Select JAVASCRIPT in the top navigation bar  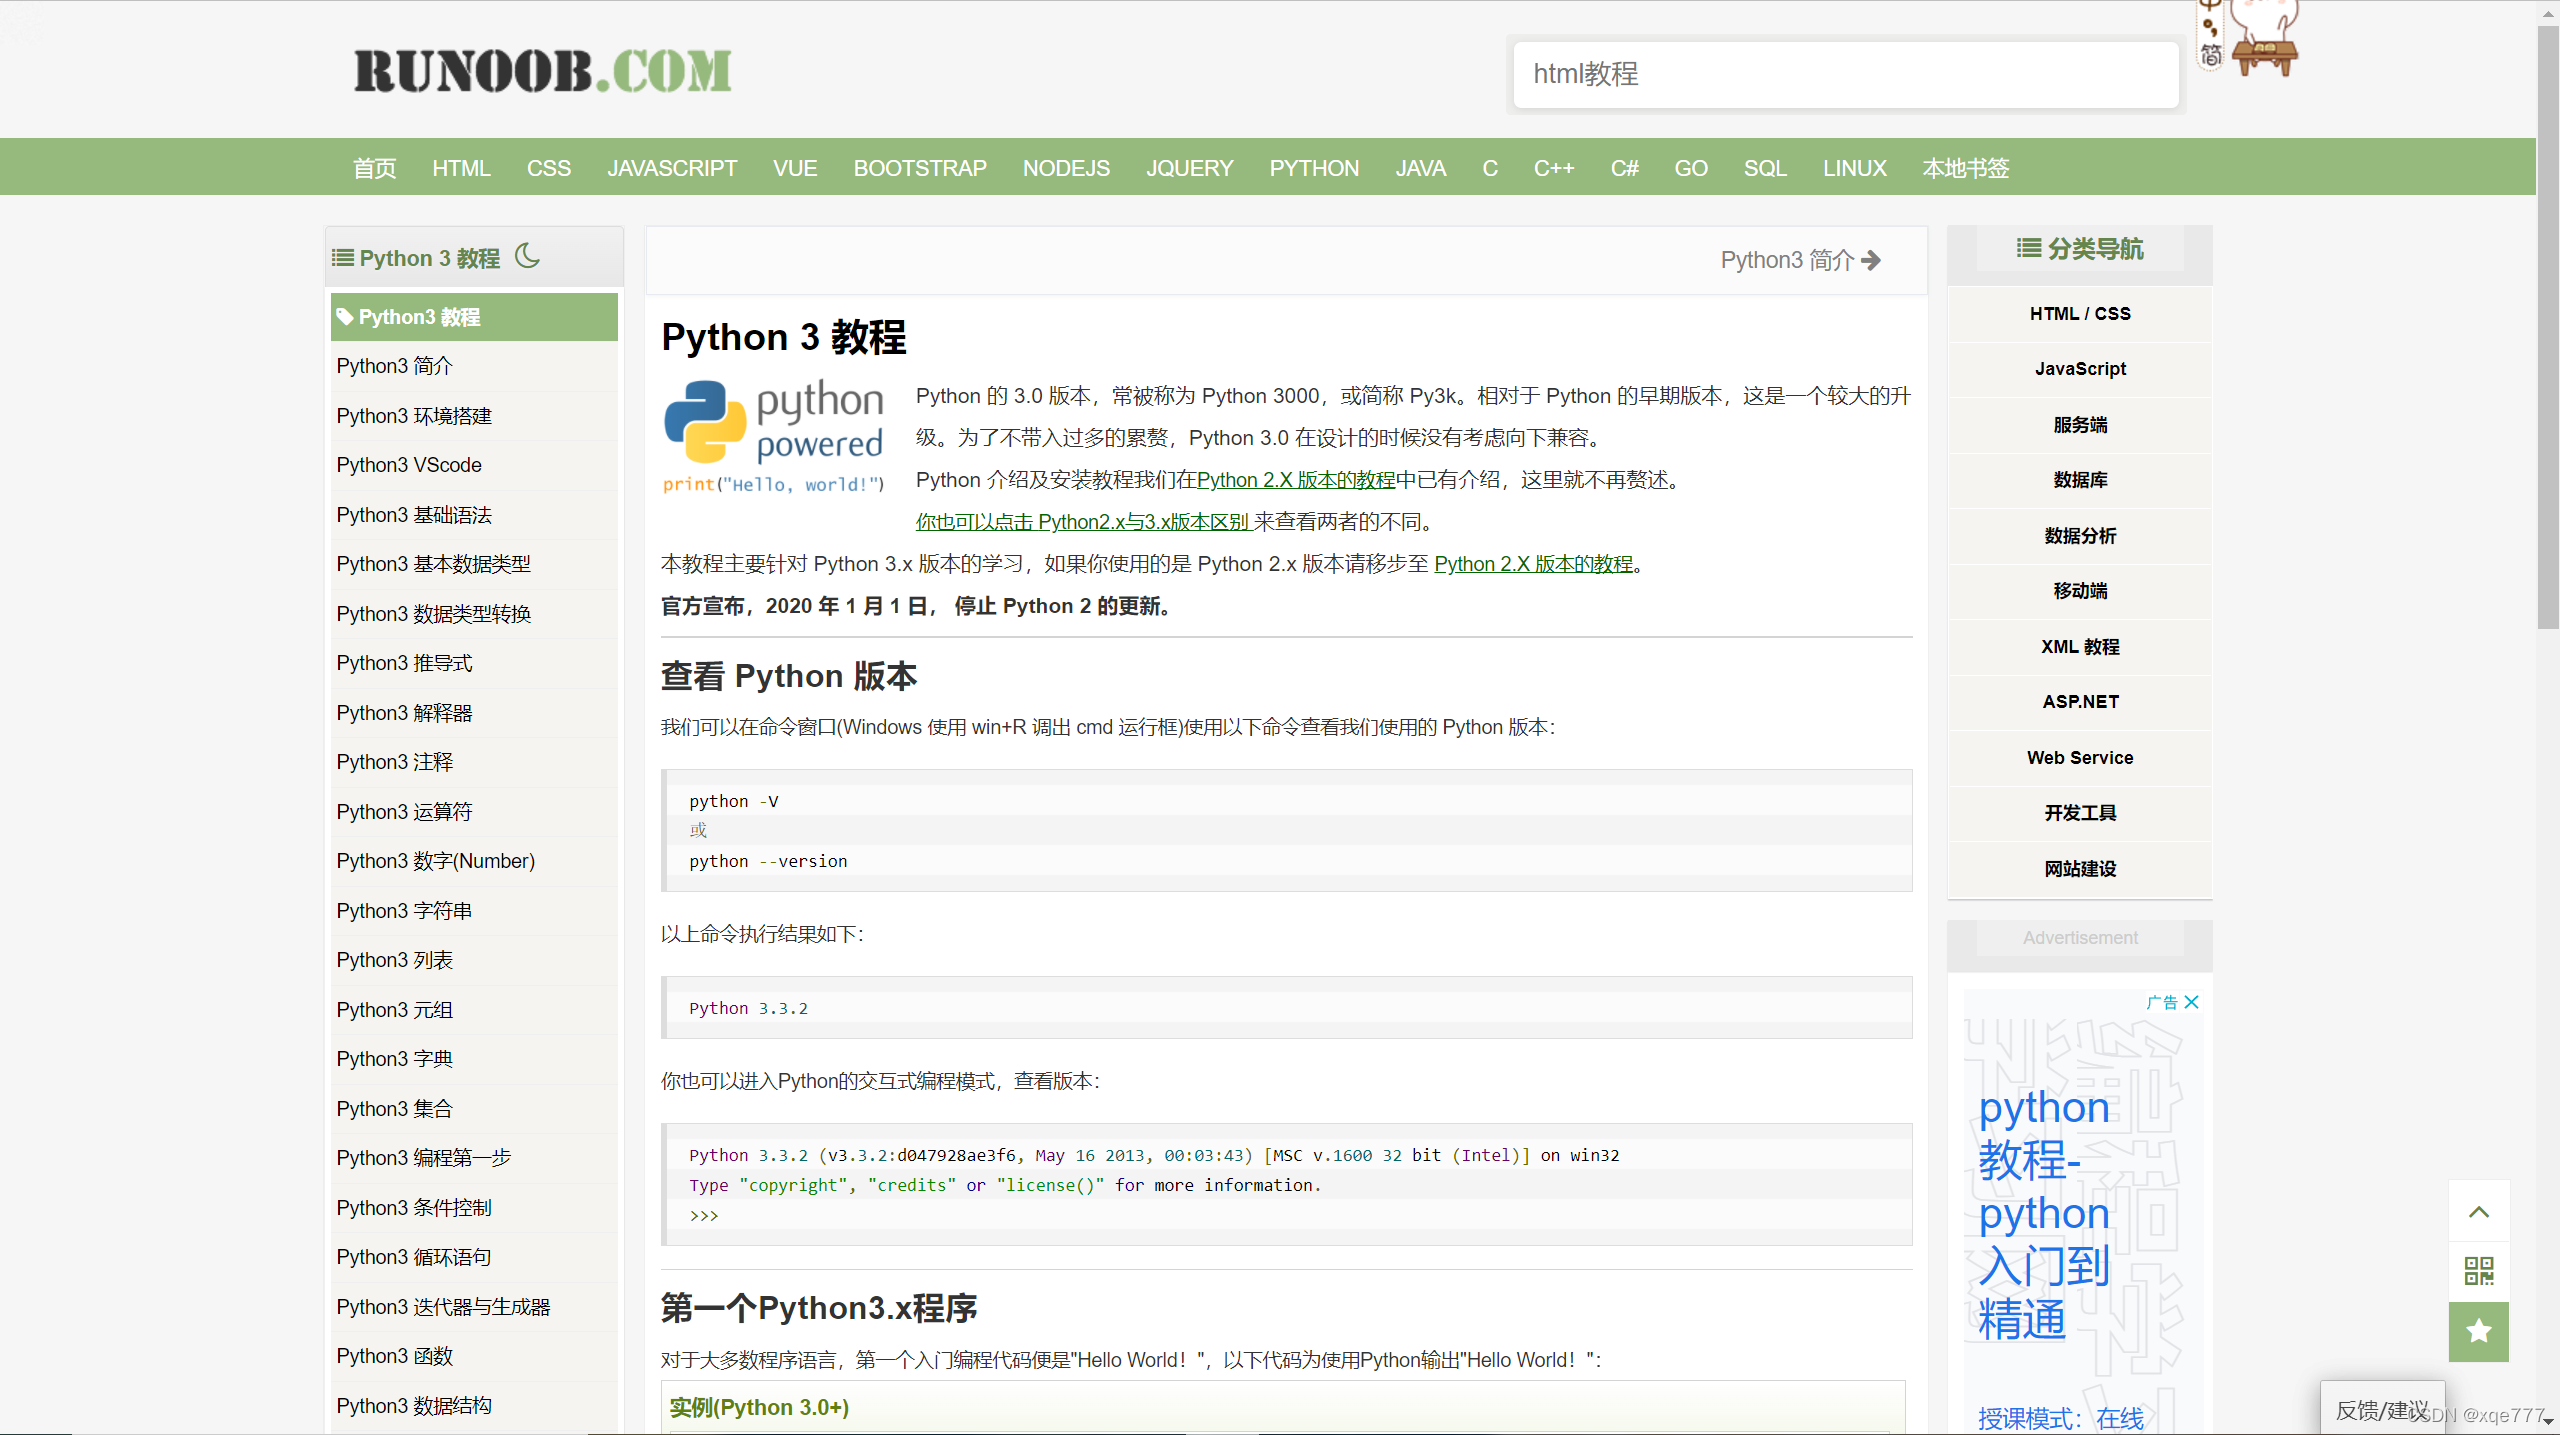671,168
